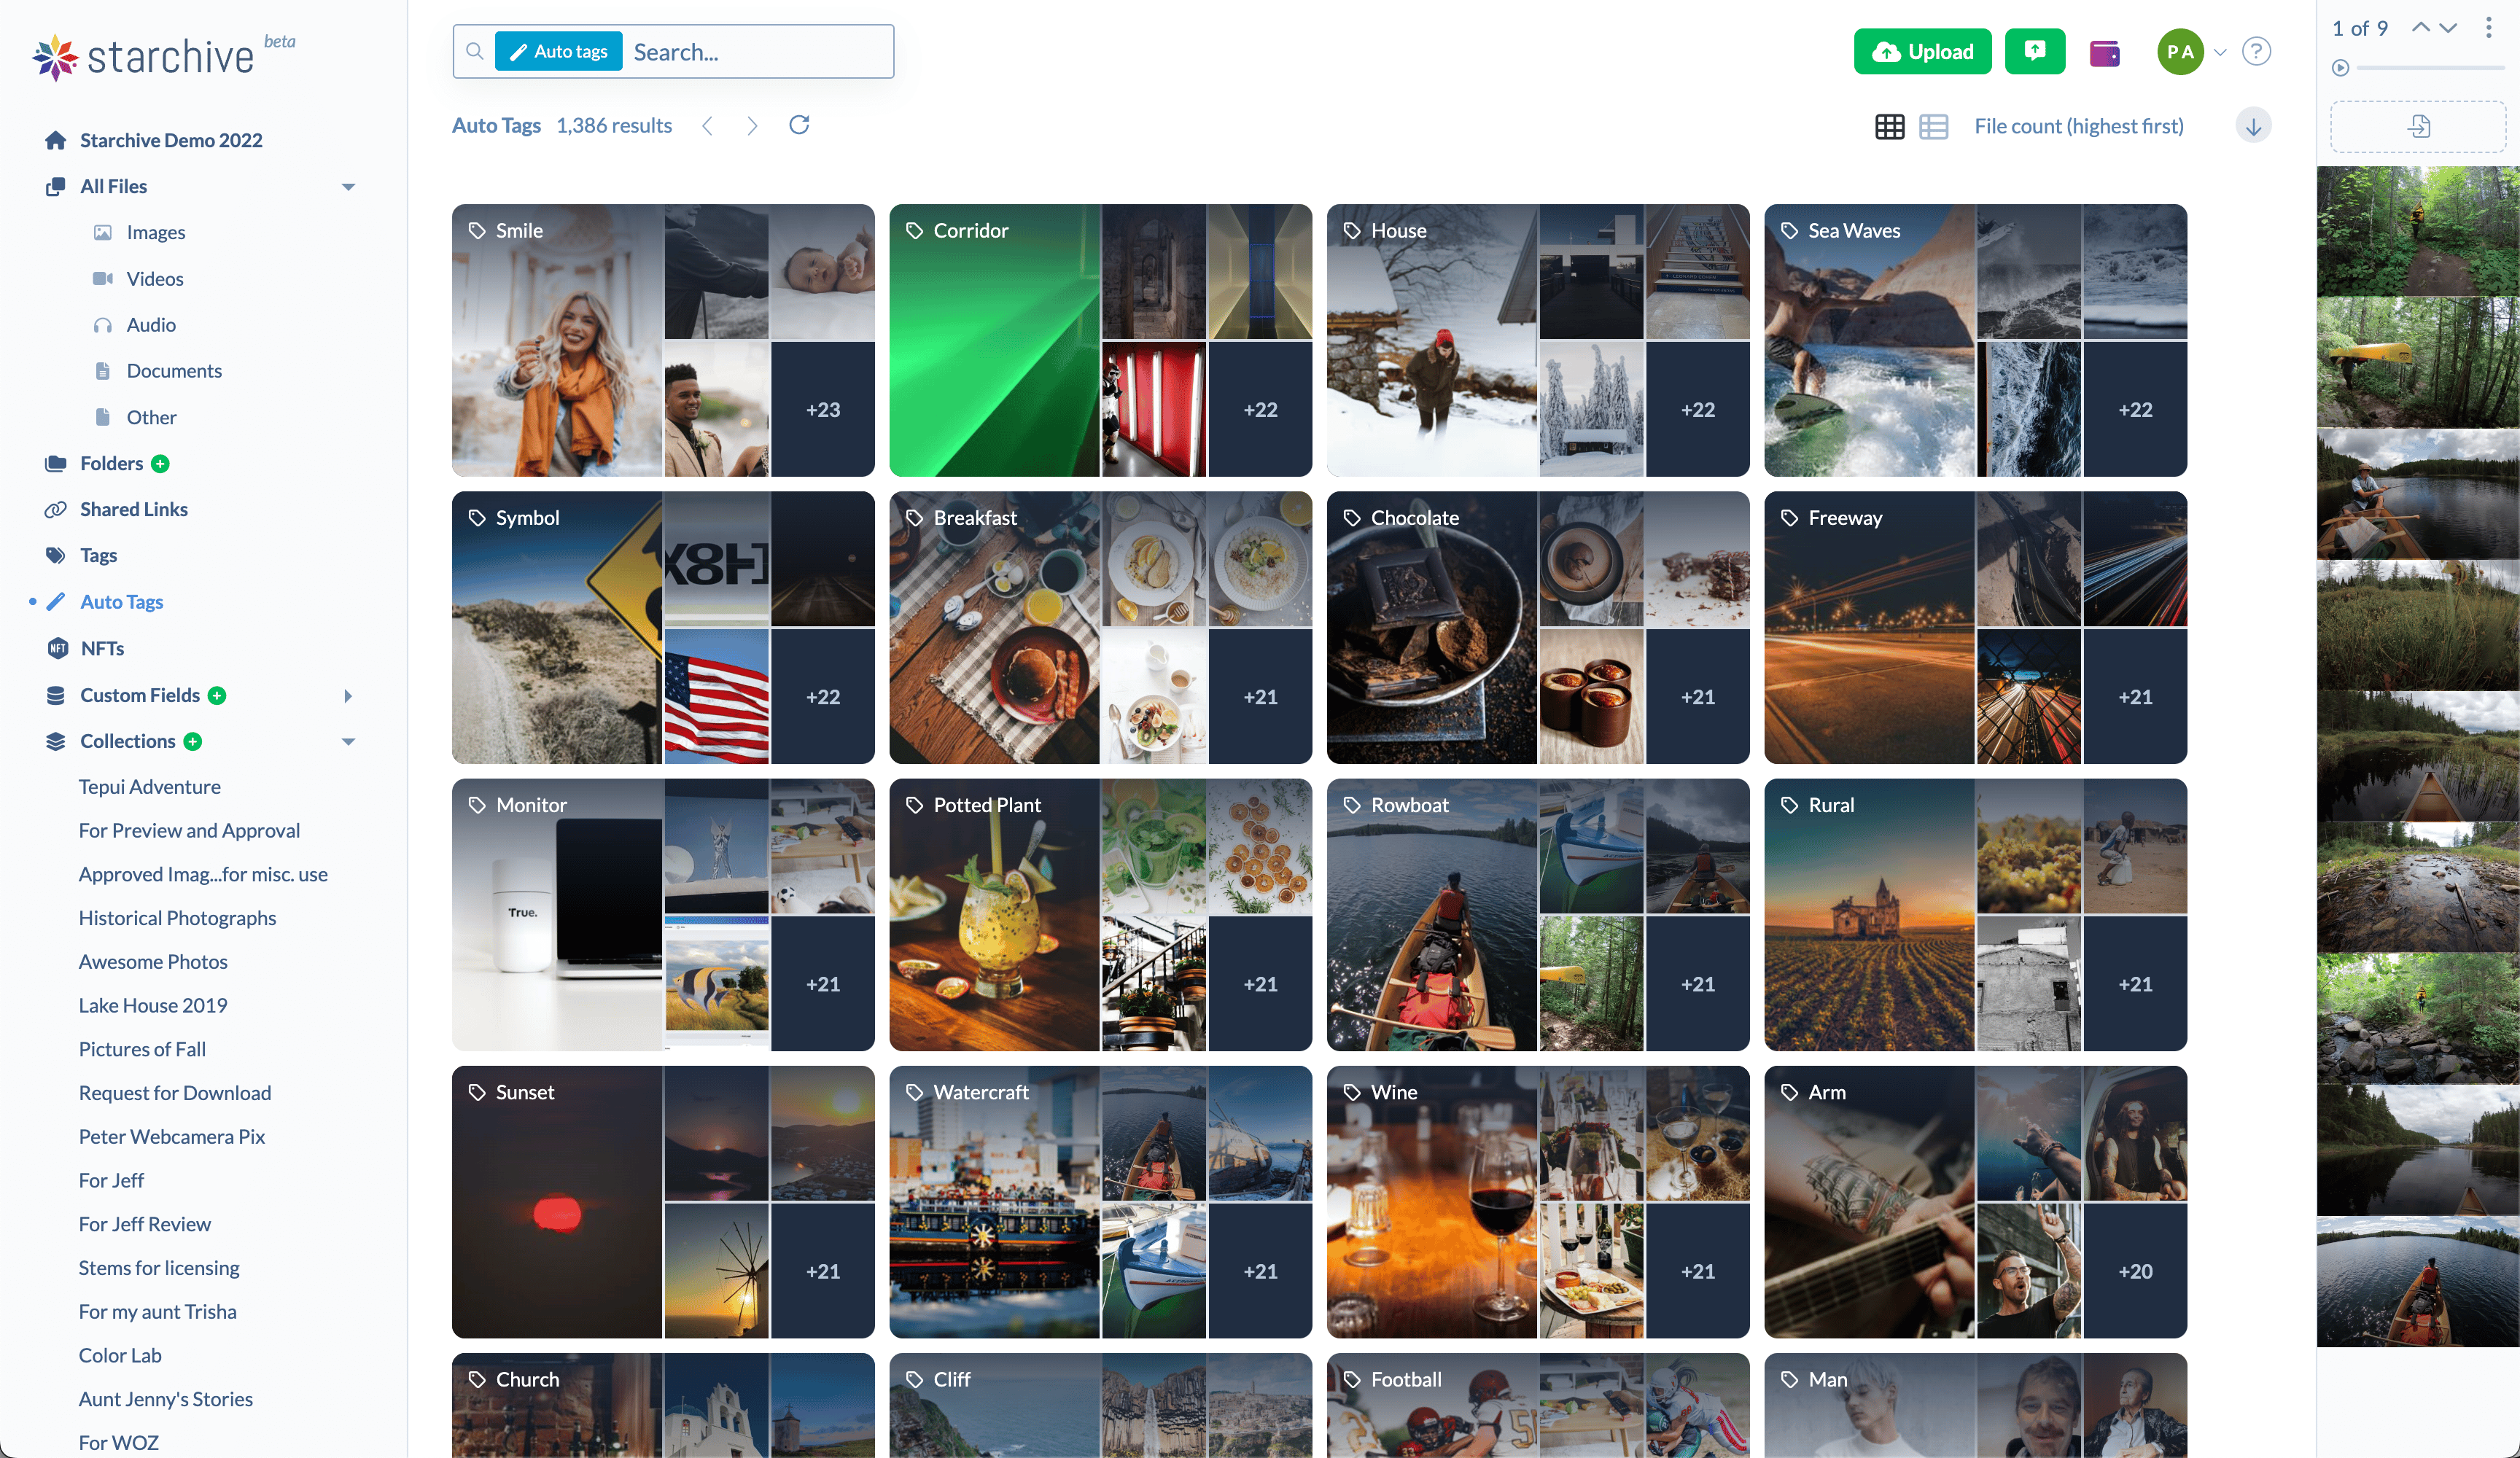Add a new collection plus icon
2520x1458 pixels.
tap(193, 741)
